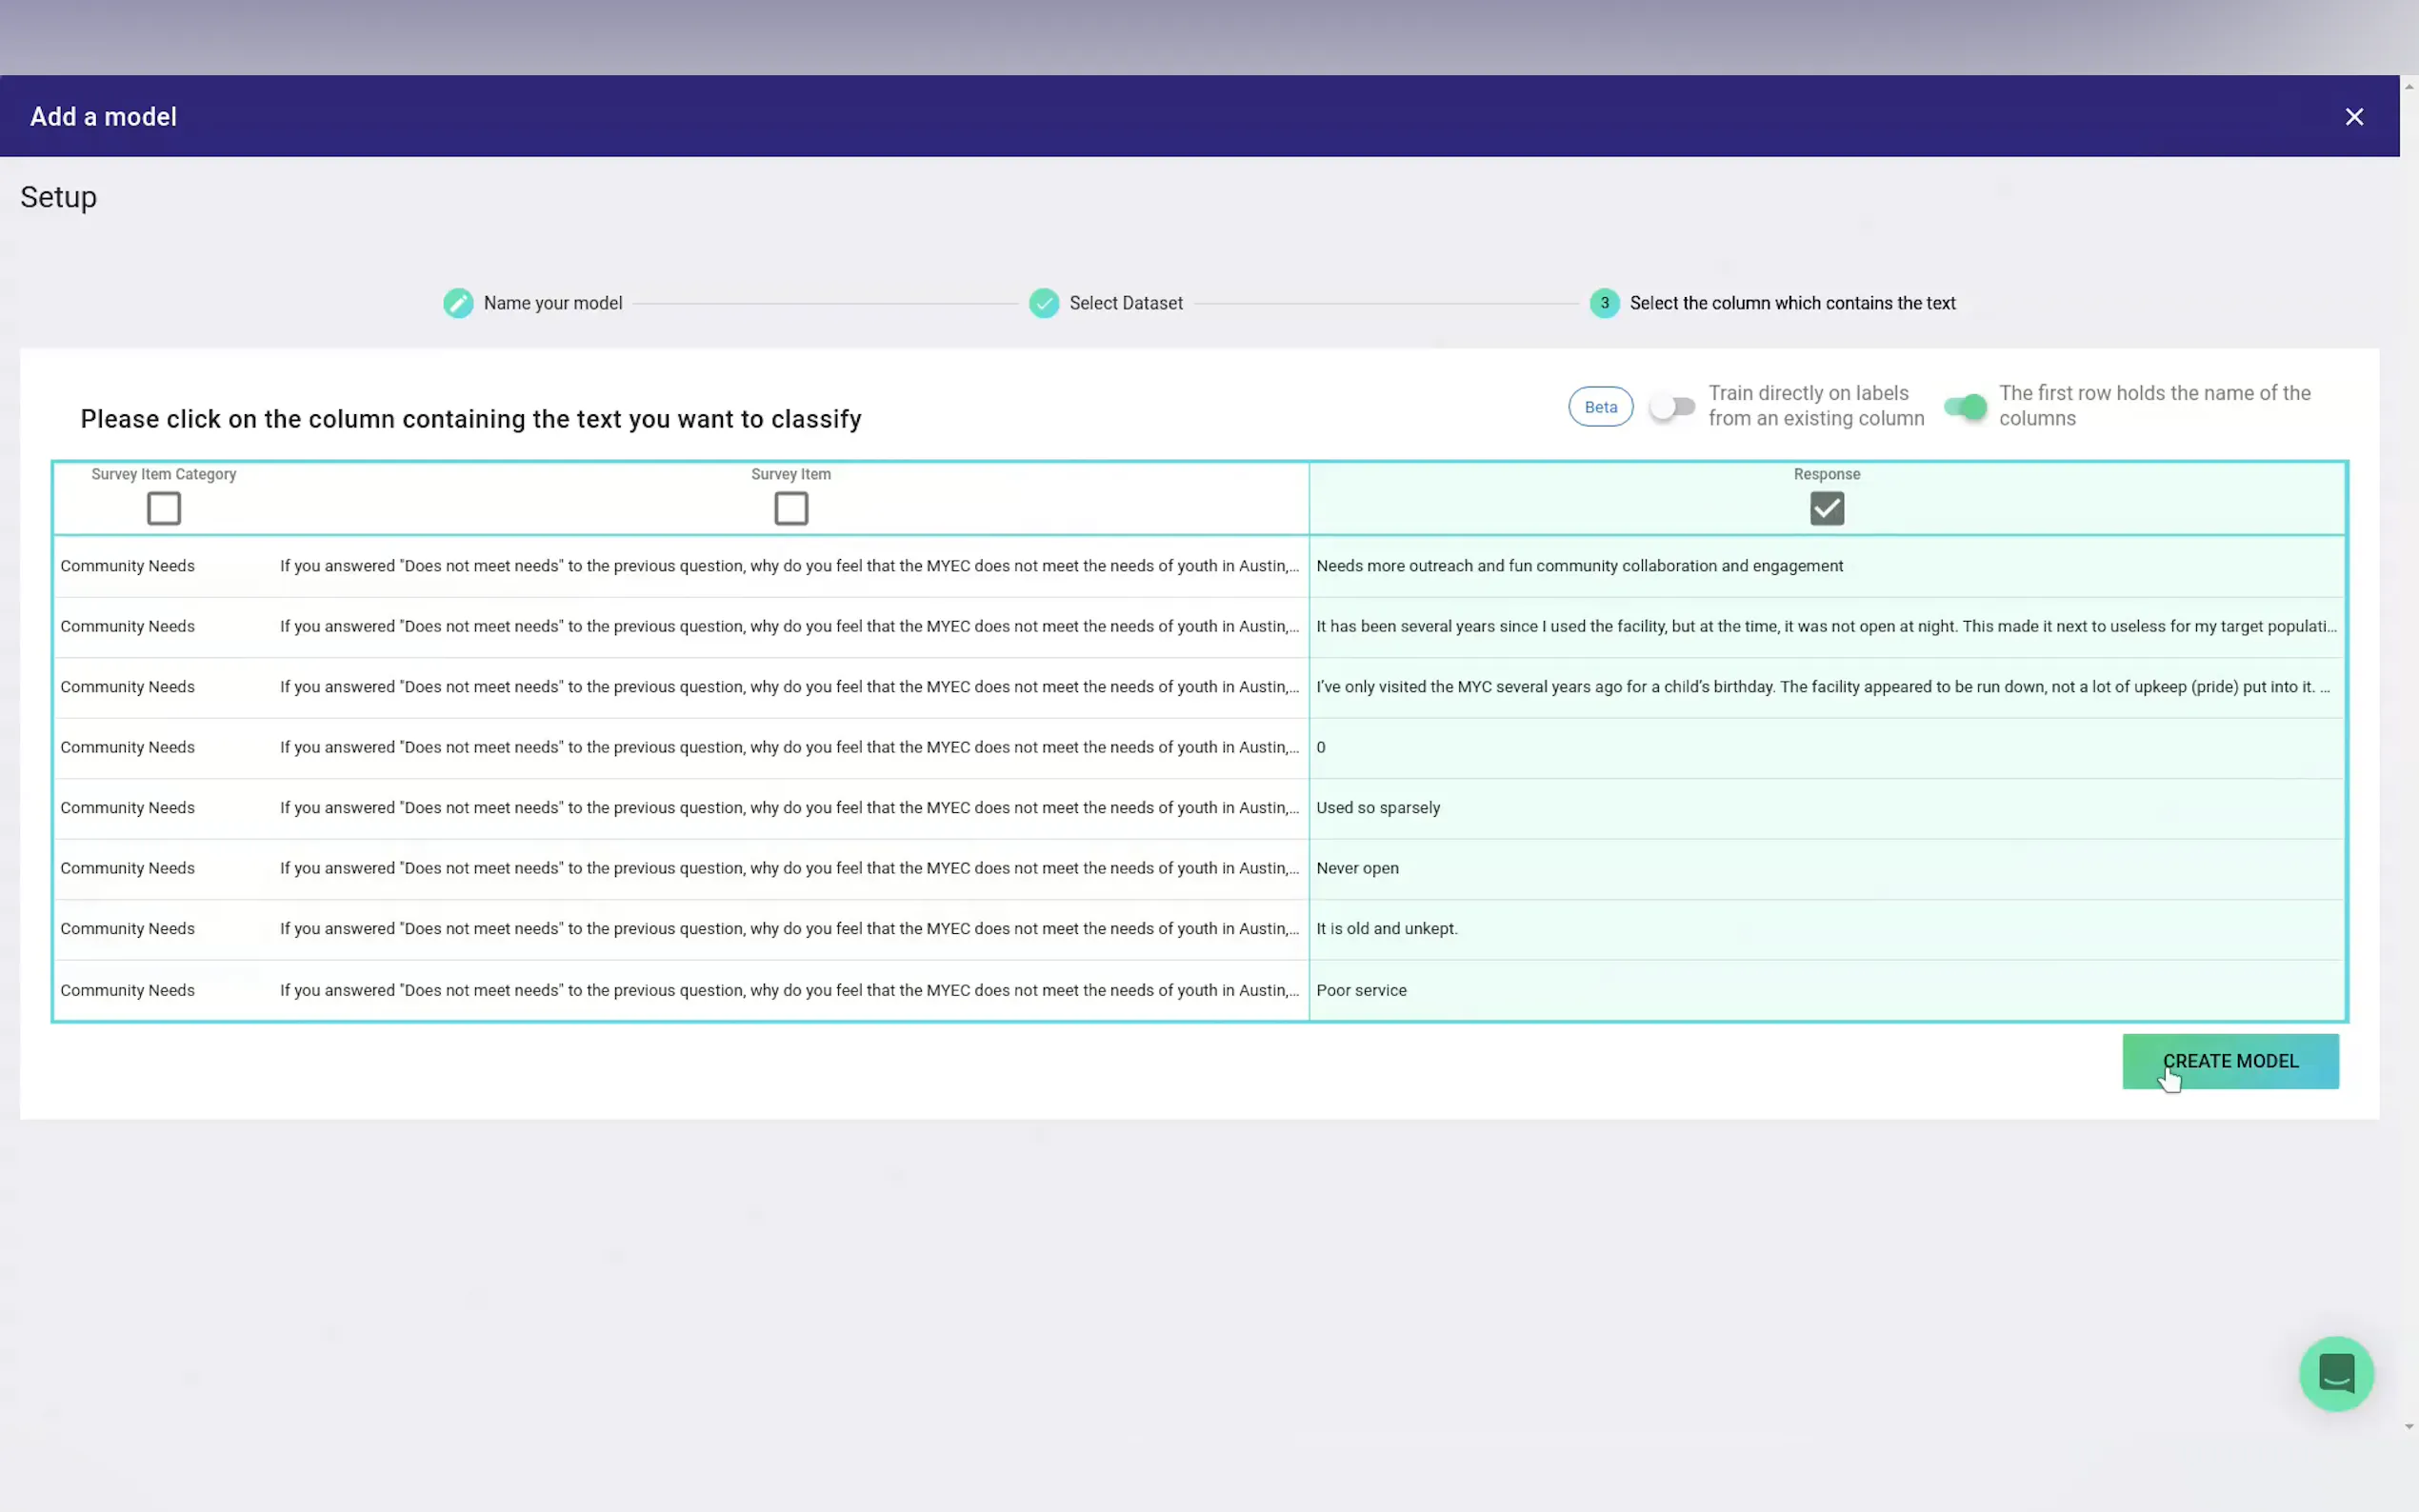Click the scrollbar up arrow
Screen dimensions: 2419x1512
2409,87
